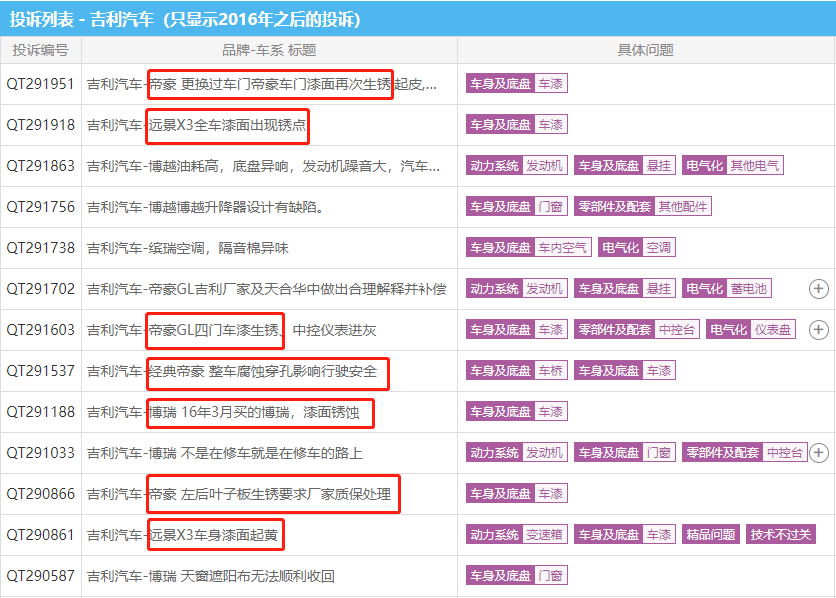Click the 投诉编号 column header
The image size is (836, 598).
(x=41, y=51)
